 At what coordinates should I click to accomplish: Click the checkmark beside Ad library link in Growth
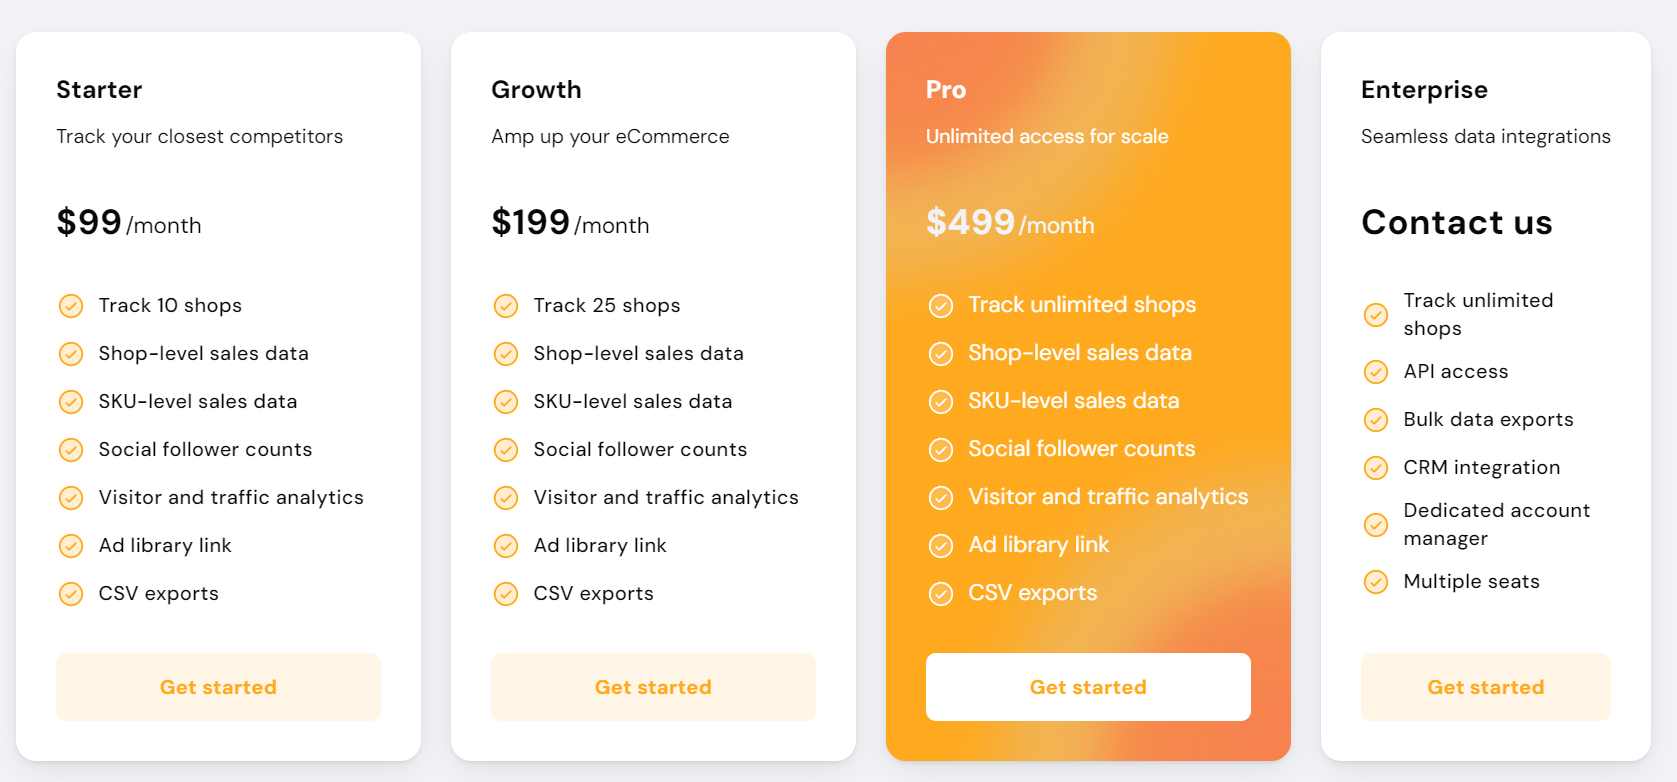pos(506,545)
